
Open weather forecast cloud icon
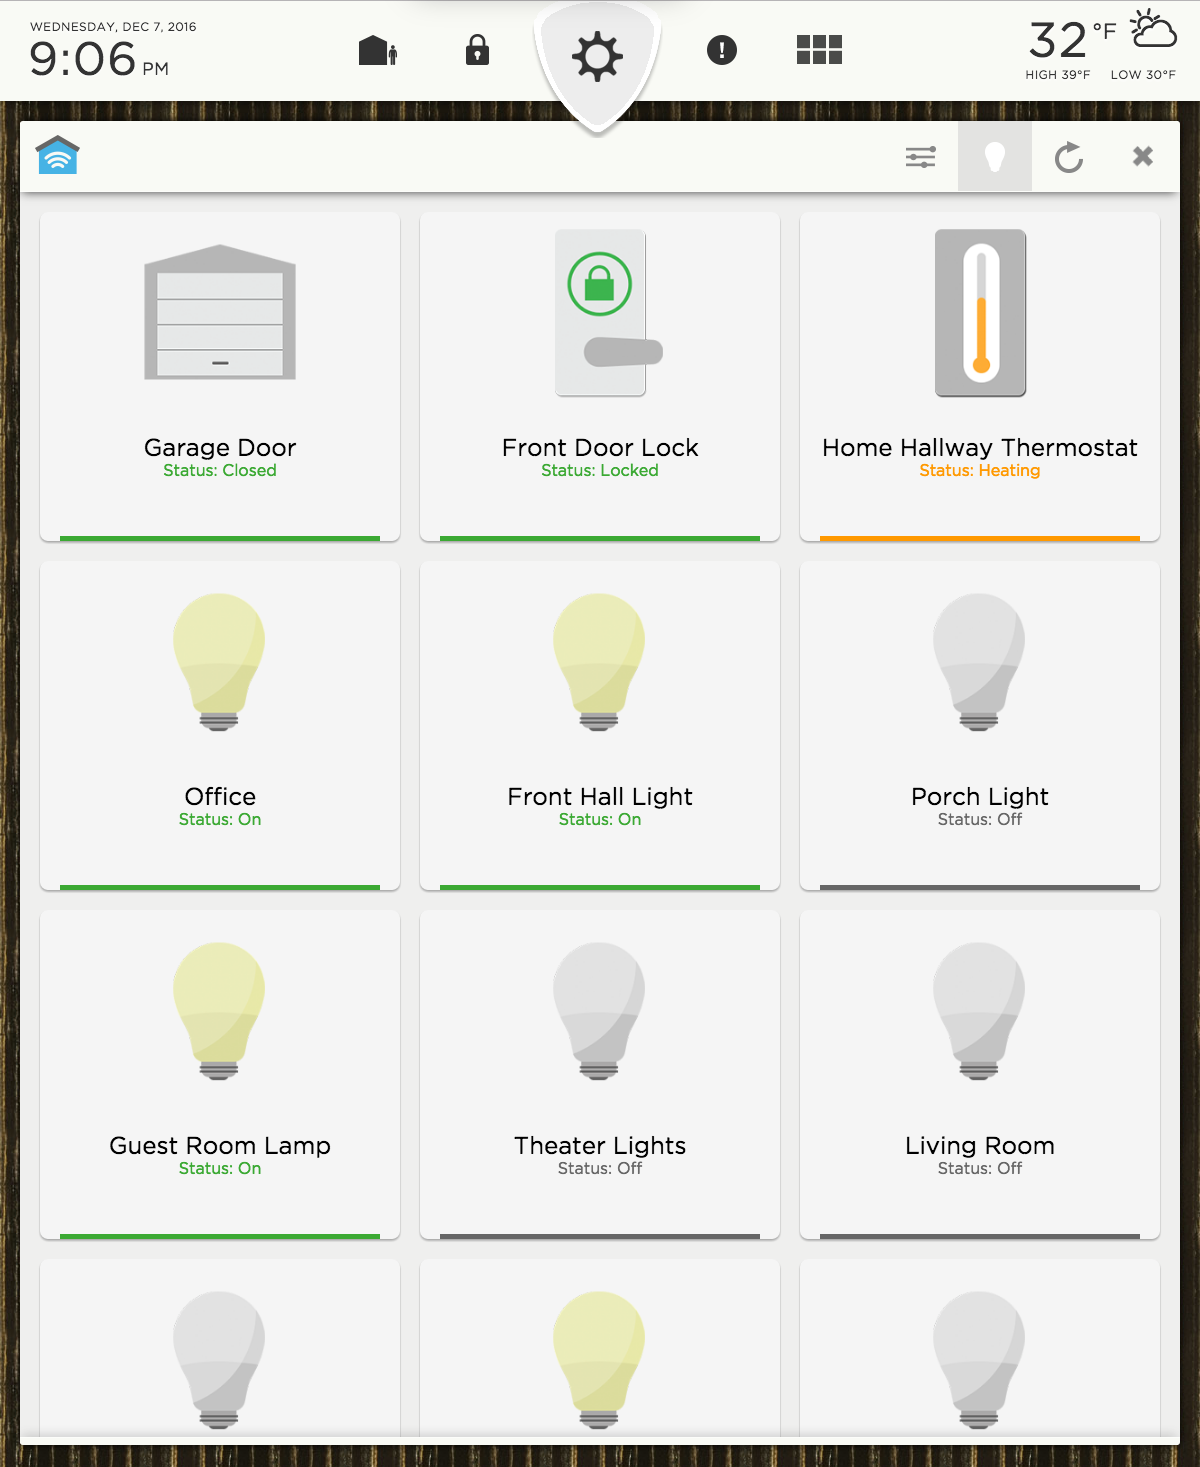tap(1154, 29)
